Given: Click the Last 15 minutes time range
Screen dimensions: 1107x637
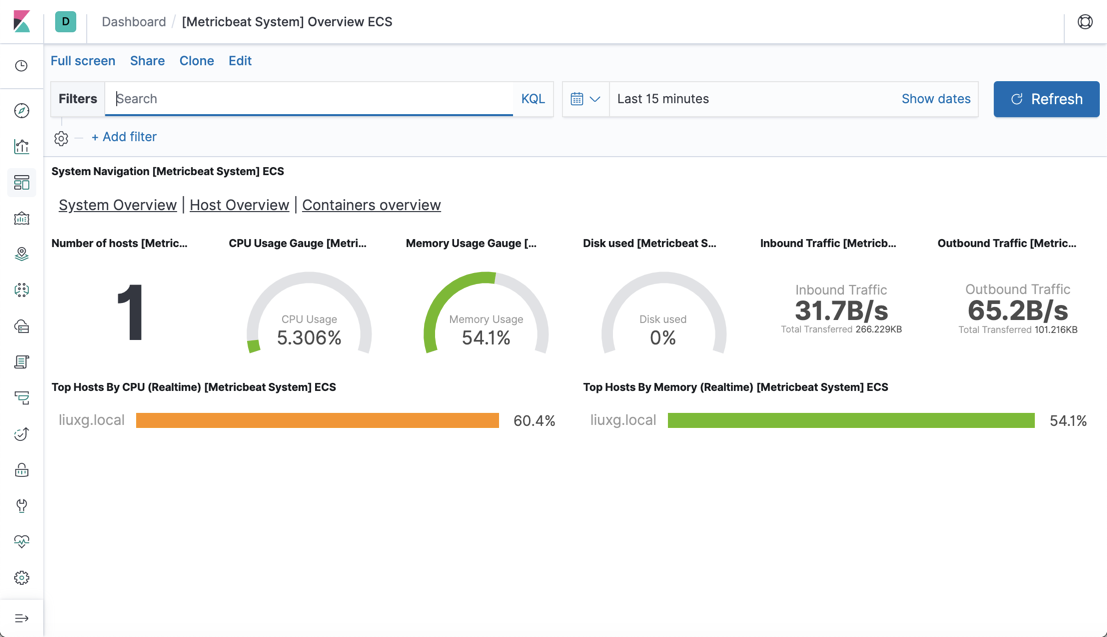Looking at the screenshot, I should click(x=663, y=99).
